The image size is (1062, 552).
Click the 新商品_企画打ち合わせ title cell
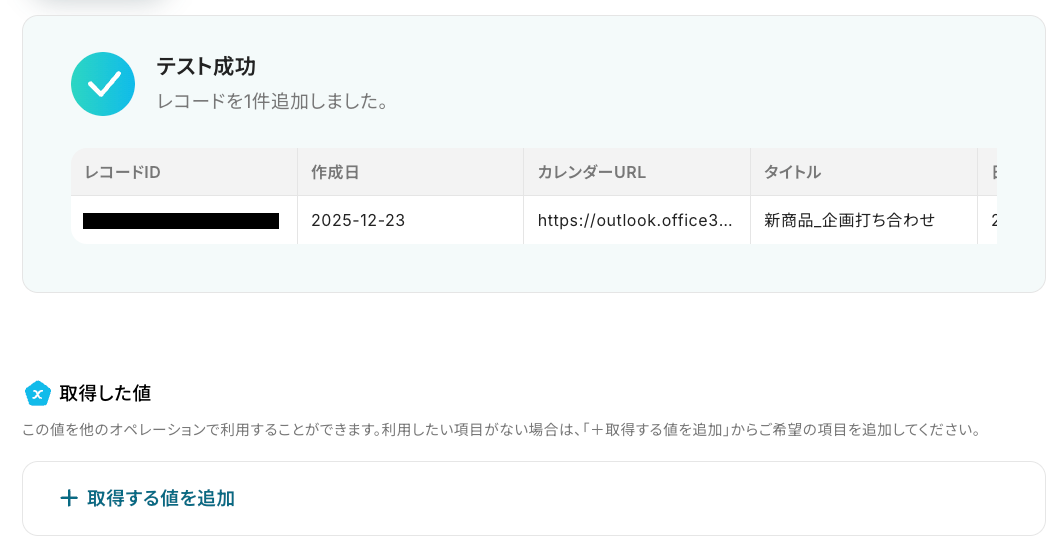point(864,220)
